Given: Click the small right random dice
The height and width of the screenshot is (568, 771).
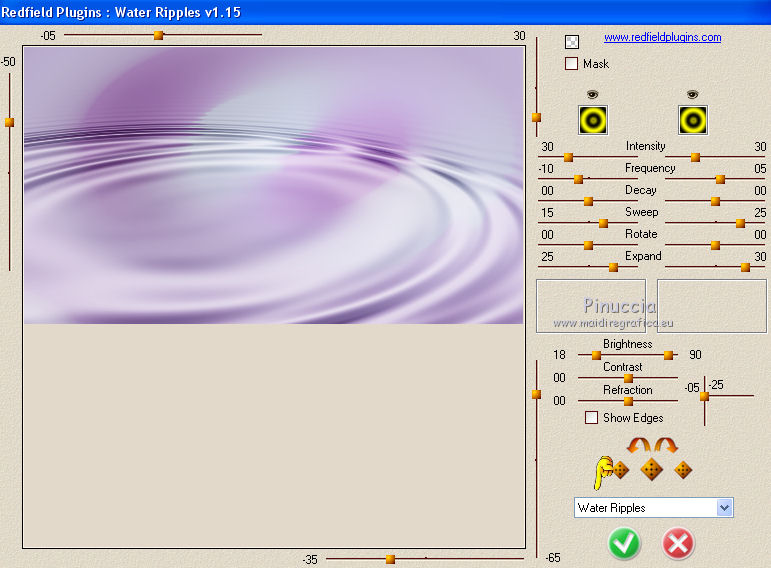Looking at the screenshot, I should [683, 470].
